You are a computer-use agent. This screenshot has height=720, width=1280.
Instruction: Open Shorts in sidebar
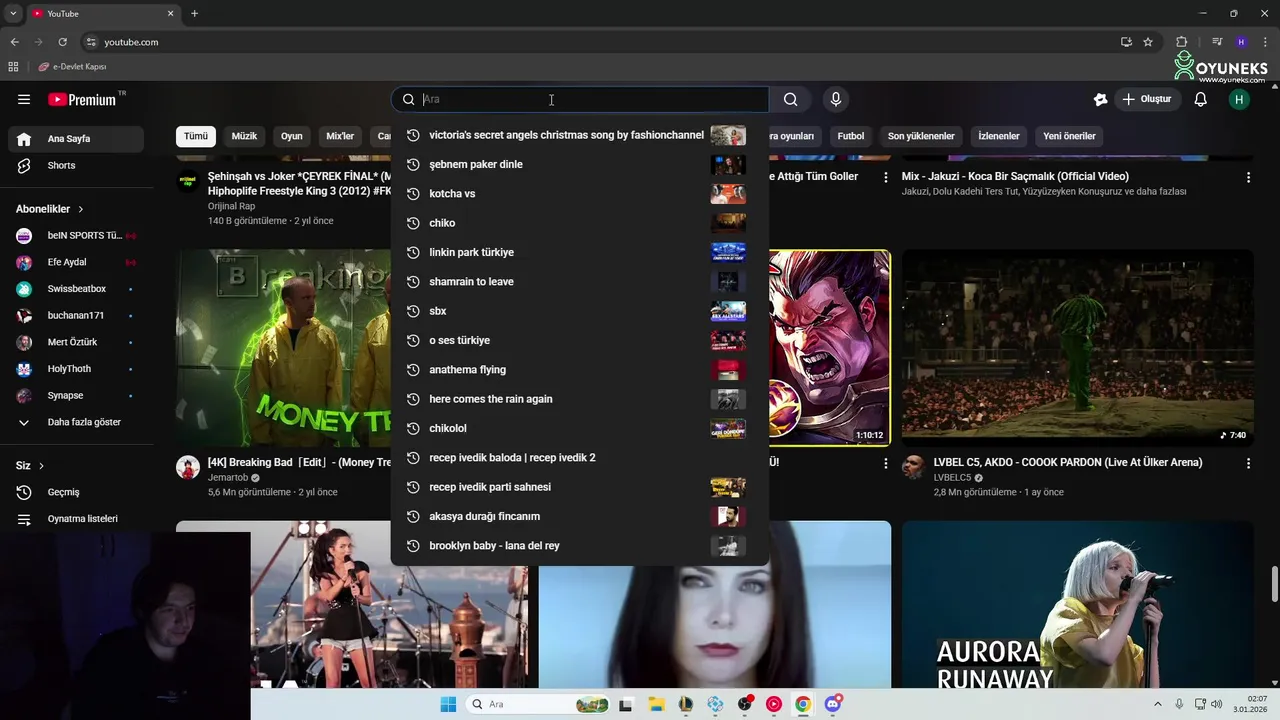click(75, 166)
